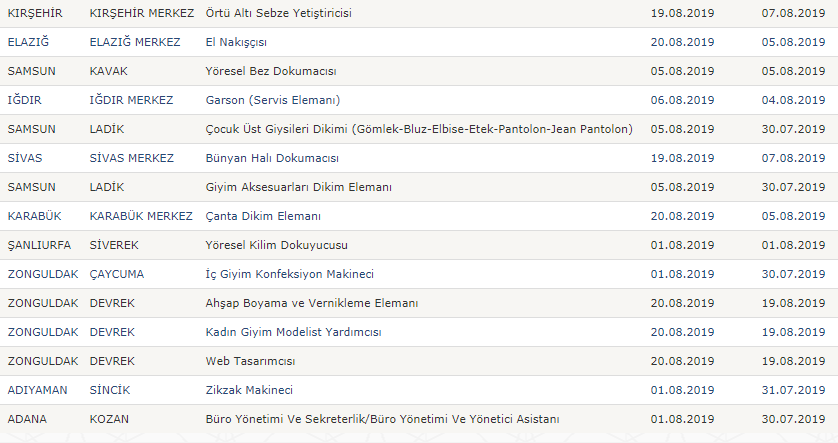Select the ŞANLIURFA province cell
Viewport: 838px width, 443px height.
(x=38, y=245)
